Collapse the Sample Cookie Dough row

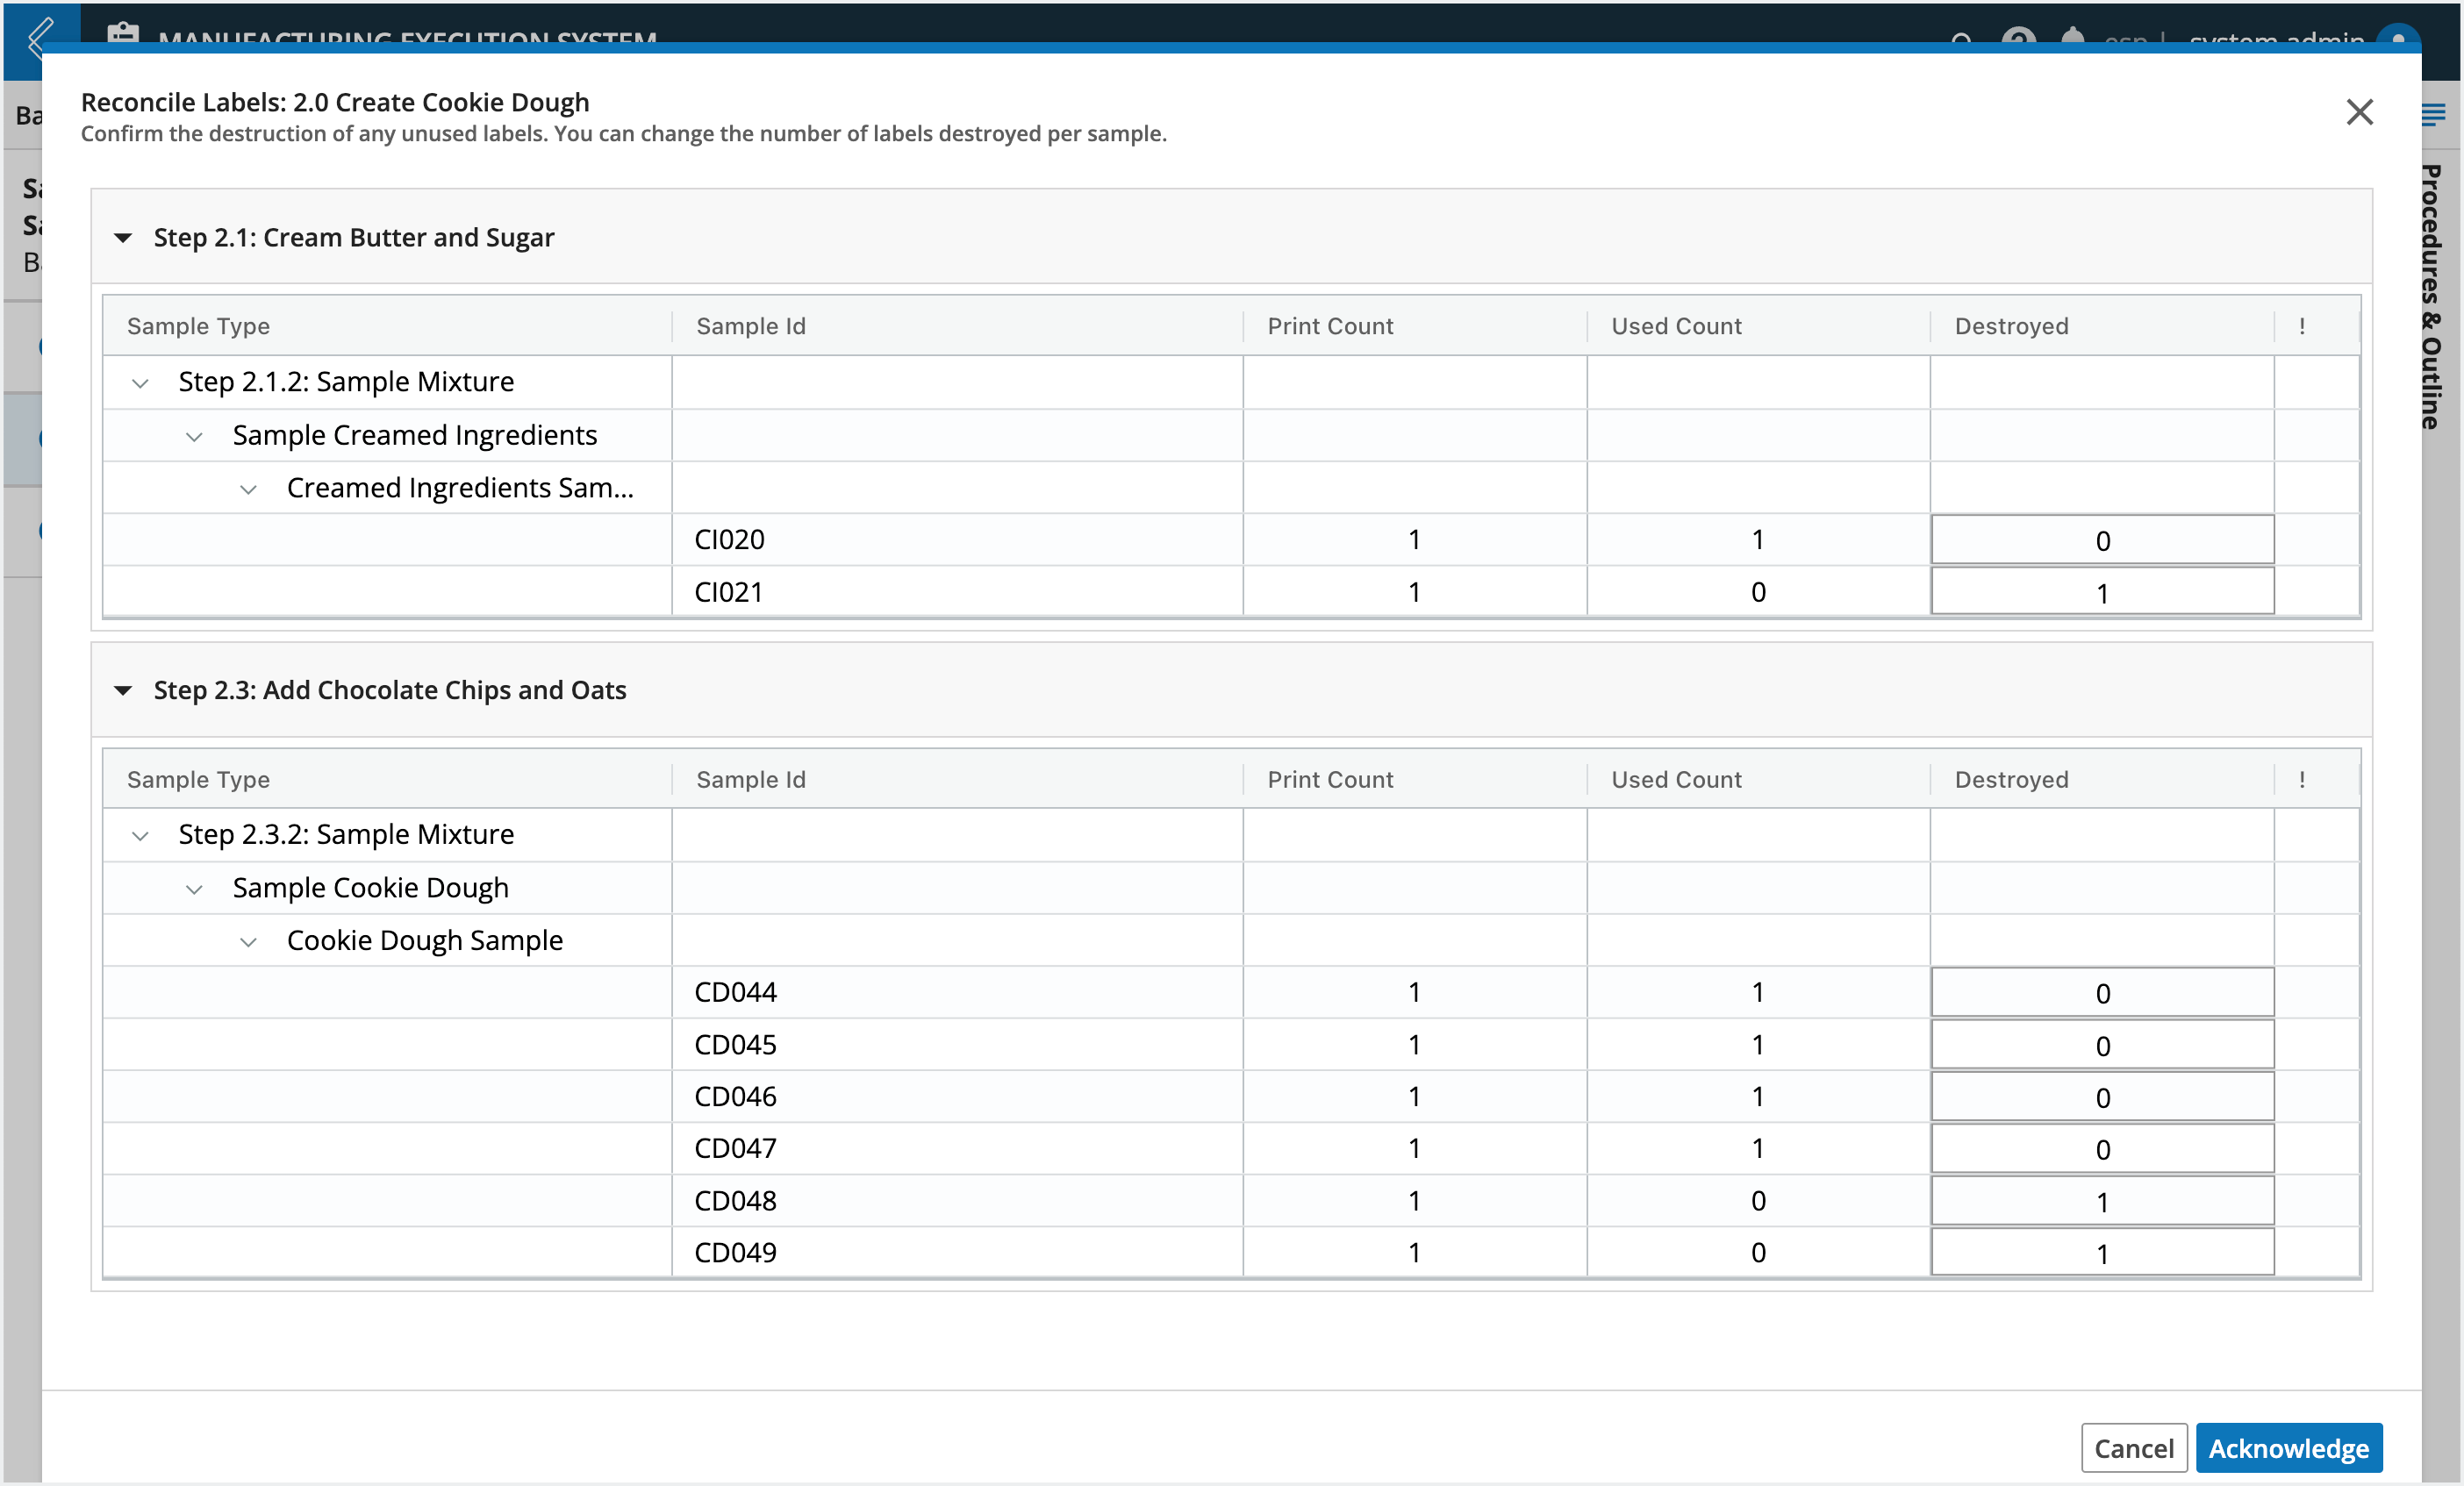point(194,890)
